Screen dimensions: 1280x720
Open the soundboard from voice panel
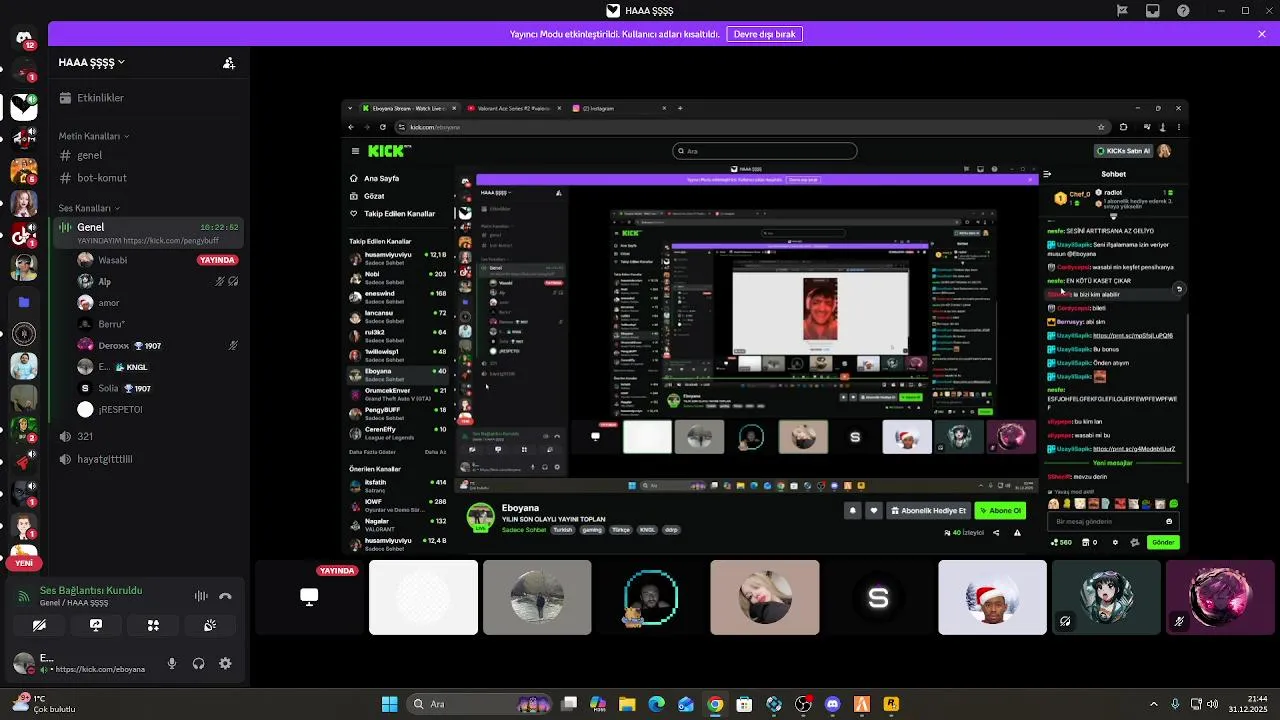point(210,625)
